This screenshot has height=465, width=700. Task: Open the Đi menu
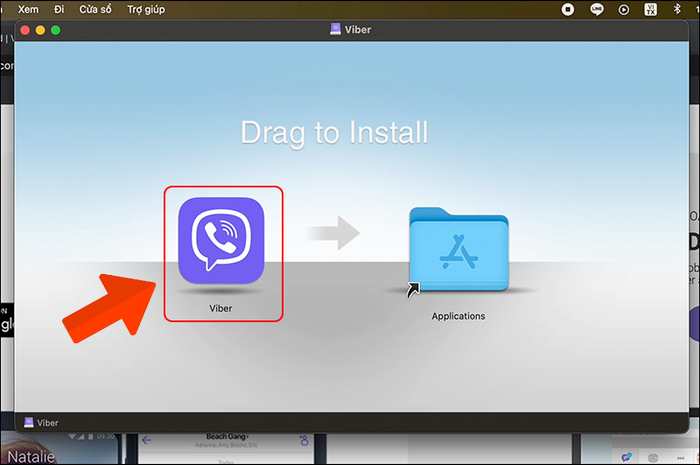[59, 9]
